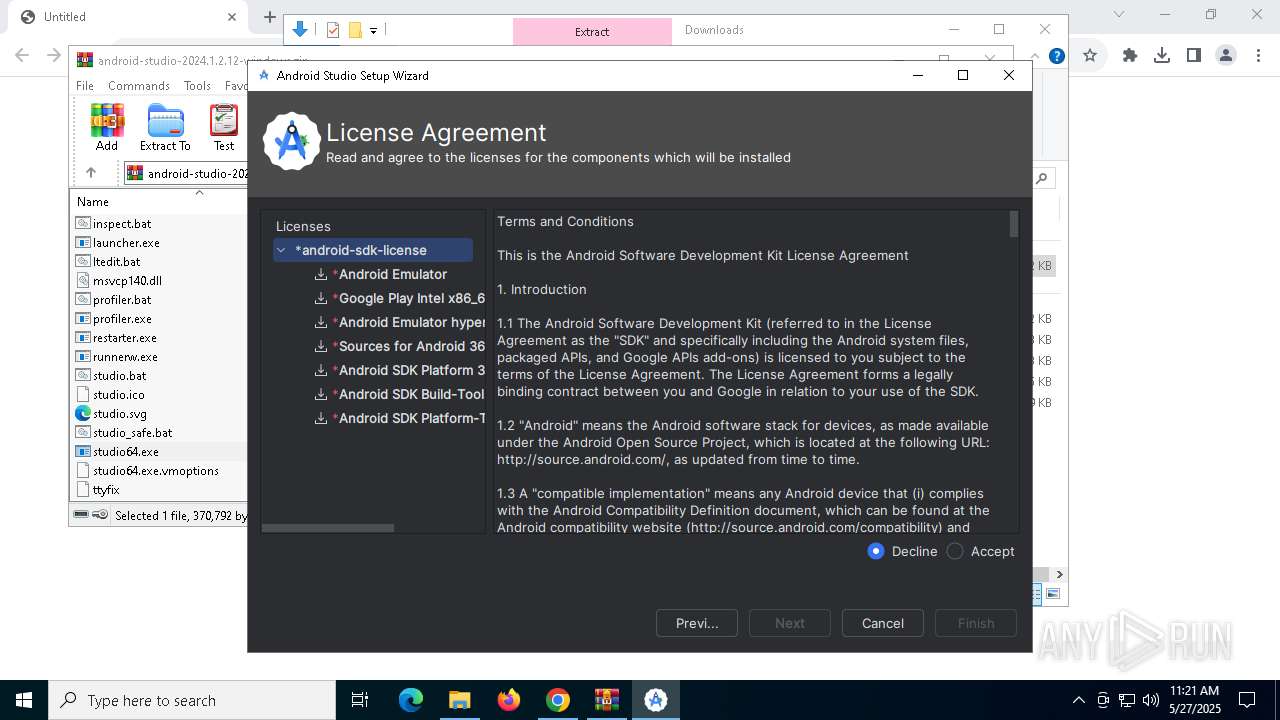Click the license text vertical scrollbar thumb
The height and width of the screenshot is (720, 1280).
pyautogui.click(x=1013, y=224)
